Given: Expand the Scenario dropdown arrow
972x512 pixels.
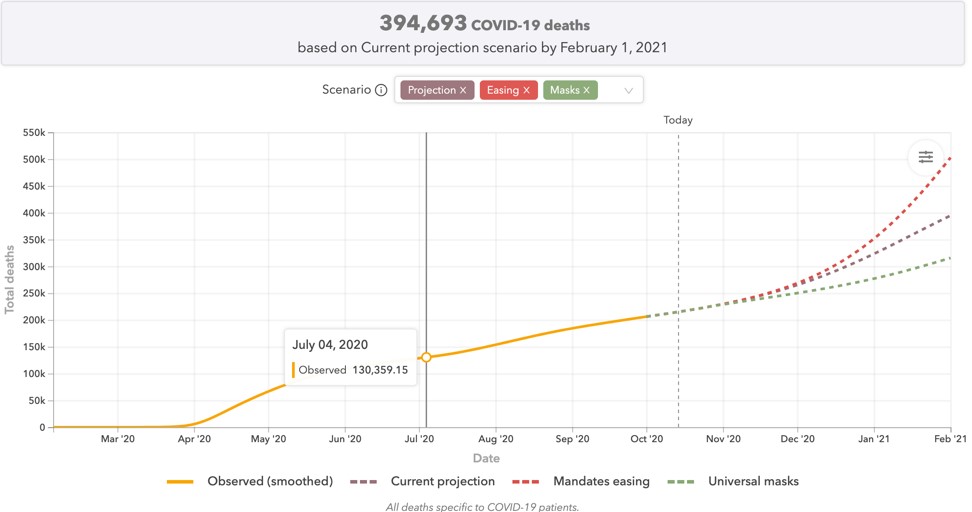Looking at the screenshot, I should click(x=628, y=90).
